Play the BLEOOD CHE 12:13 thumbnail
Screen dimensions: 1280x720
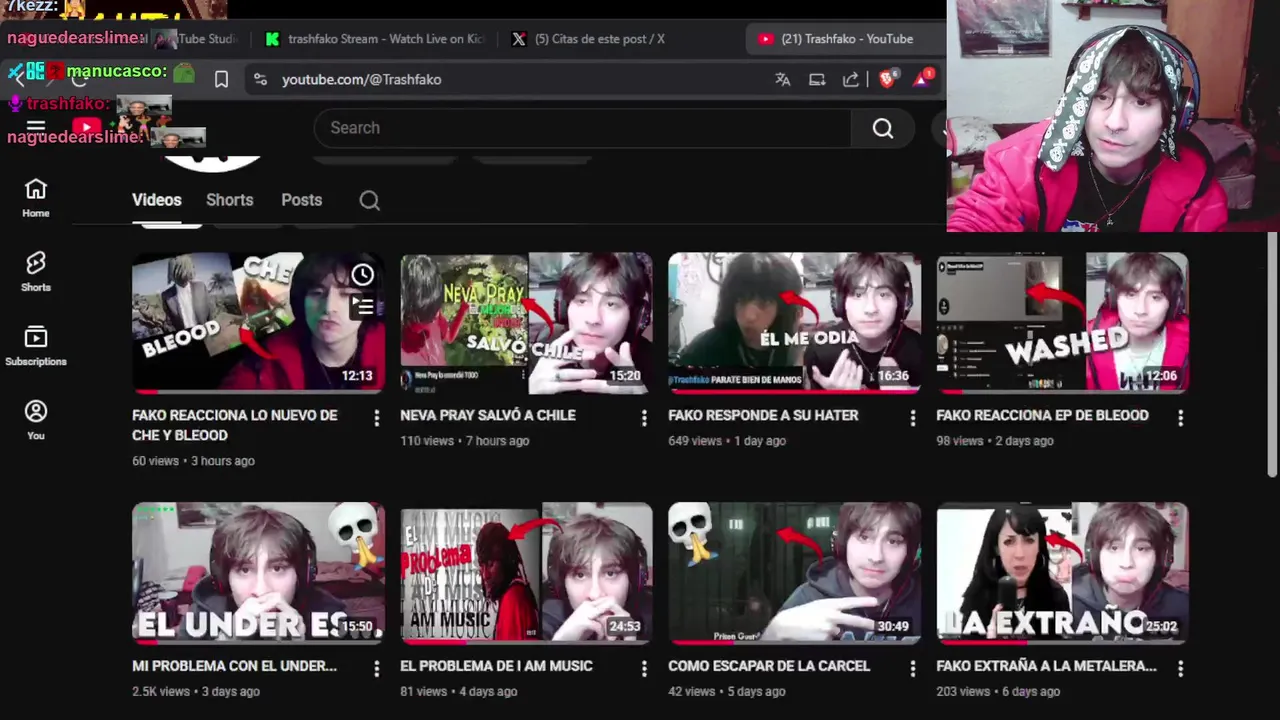pyautogui.click(x=258, y=322)
